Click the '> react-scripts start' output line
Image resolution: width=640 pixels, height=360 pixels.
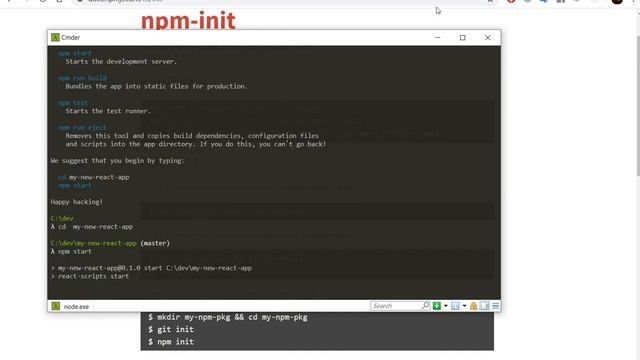coord(90,276)
